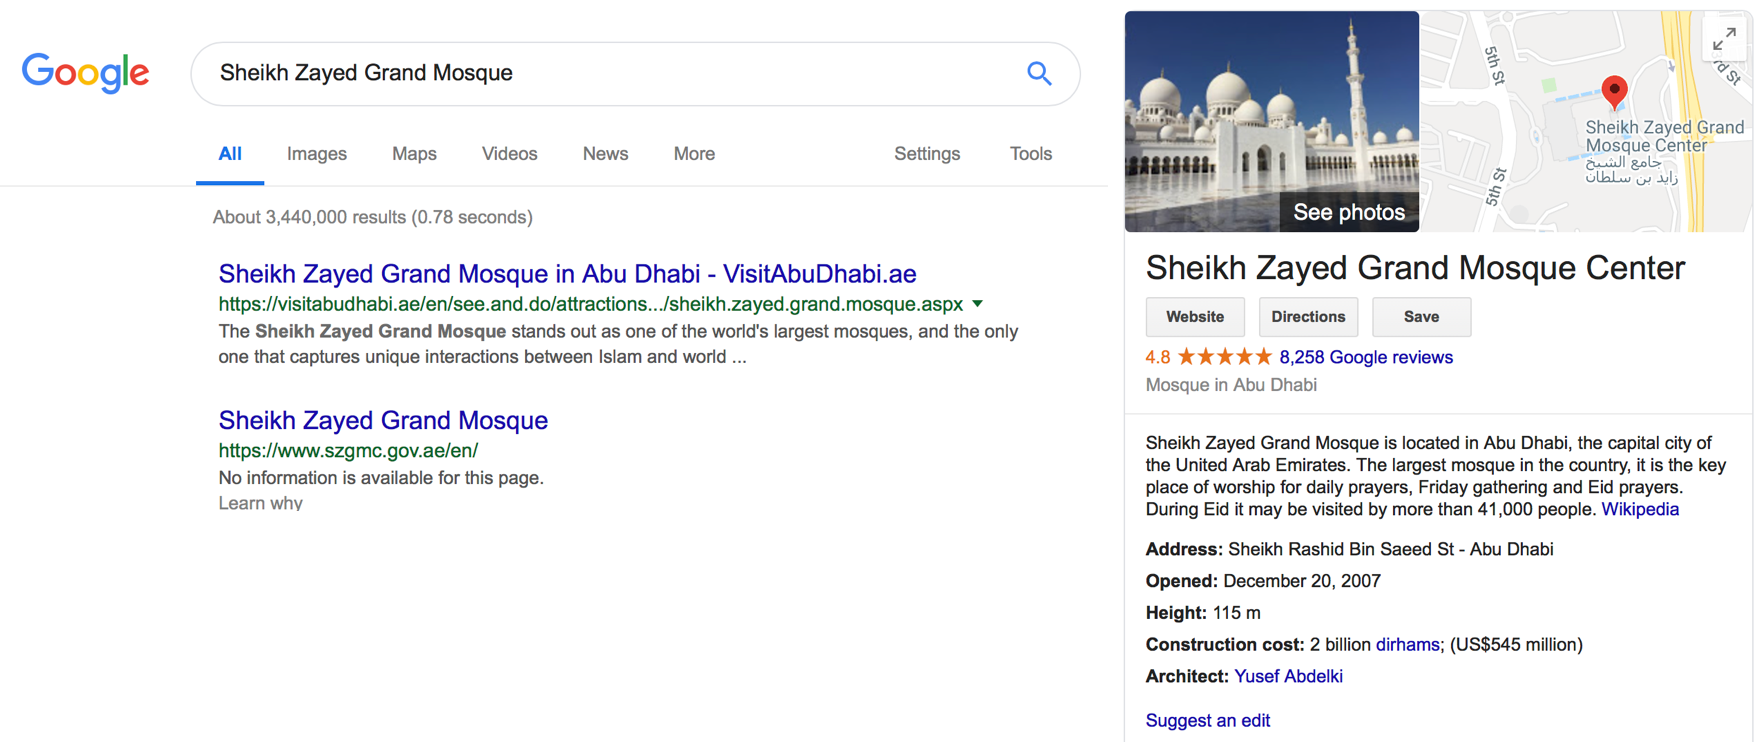Viewport: 1762px width, 742px height.
Task: Open the Videos tab
Action: pos(509,154)
